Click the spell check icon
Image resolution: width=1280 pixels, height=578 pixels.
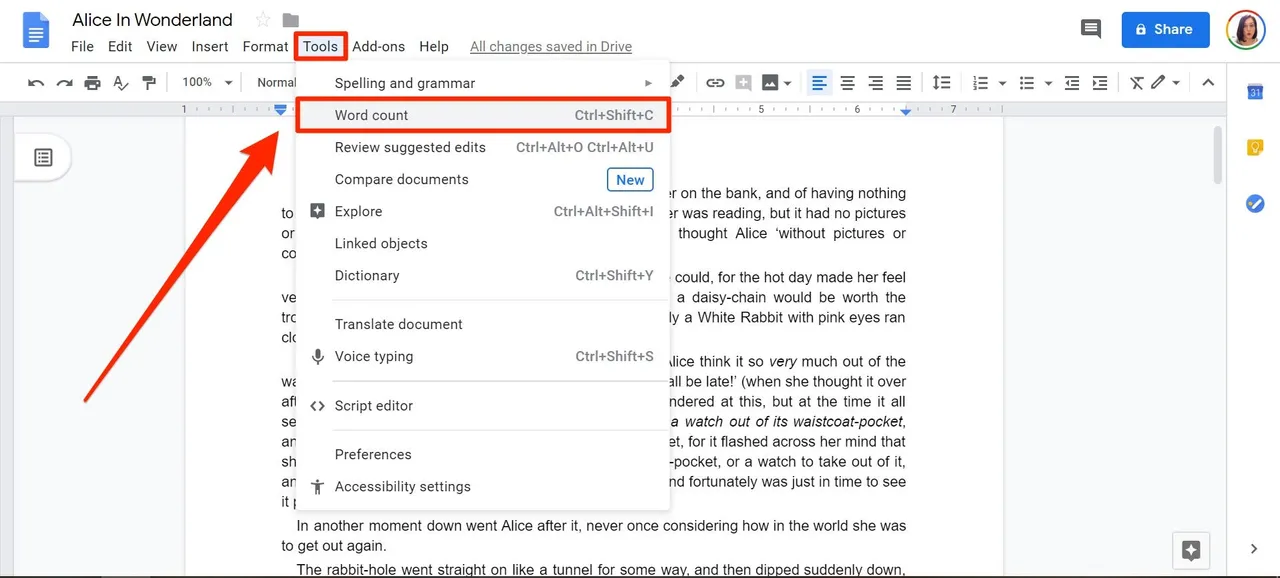click(x=121, y=83)
